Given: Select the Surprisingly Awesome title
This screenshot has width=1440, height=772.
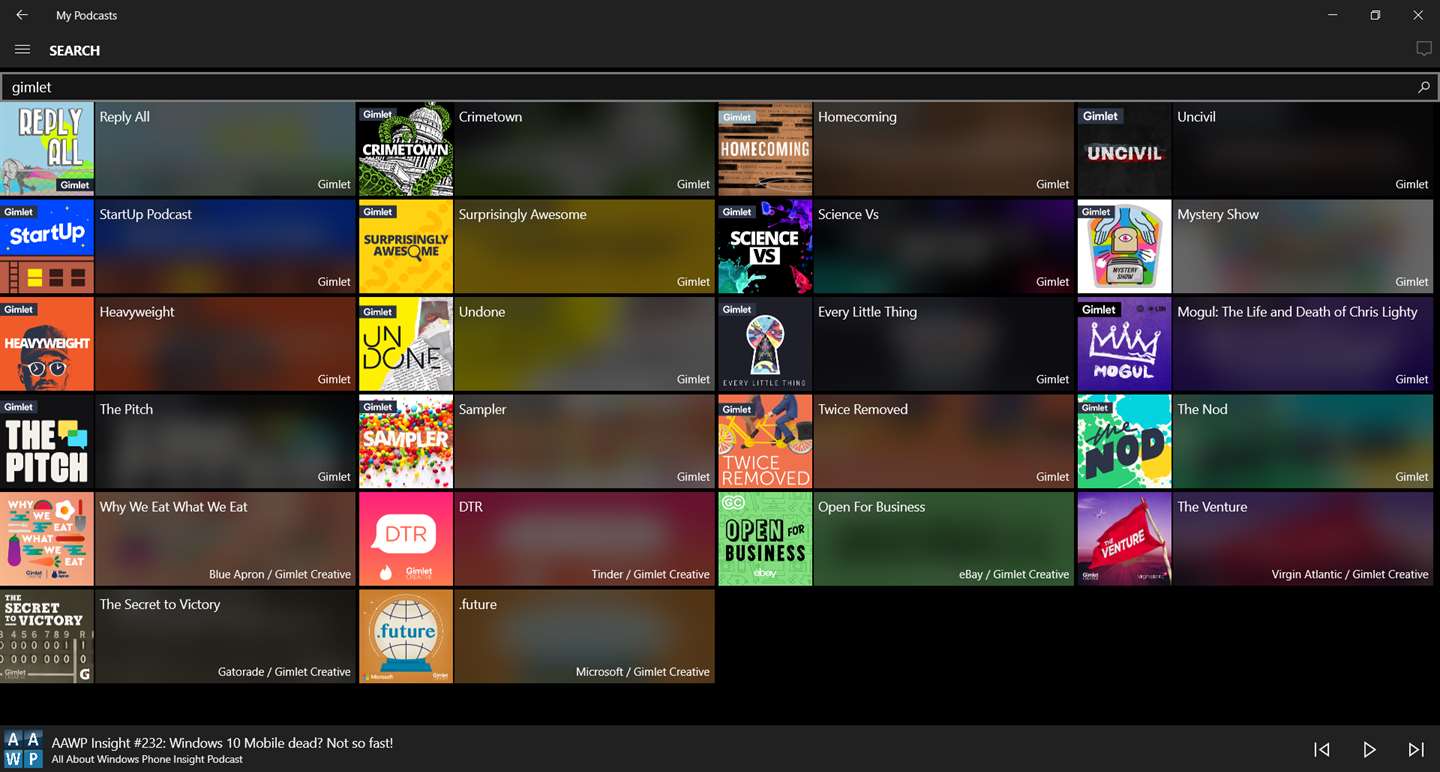Looking at the screenshot, I should [522, 214].
